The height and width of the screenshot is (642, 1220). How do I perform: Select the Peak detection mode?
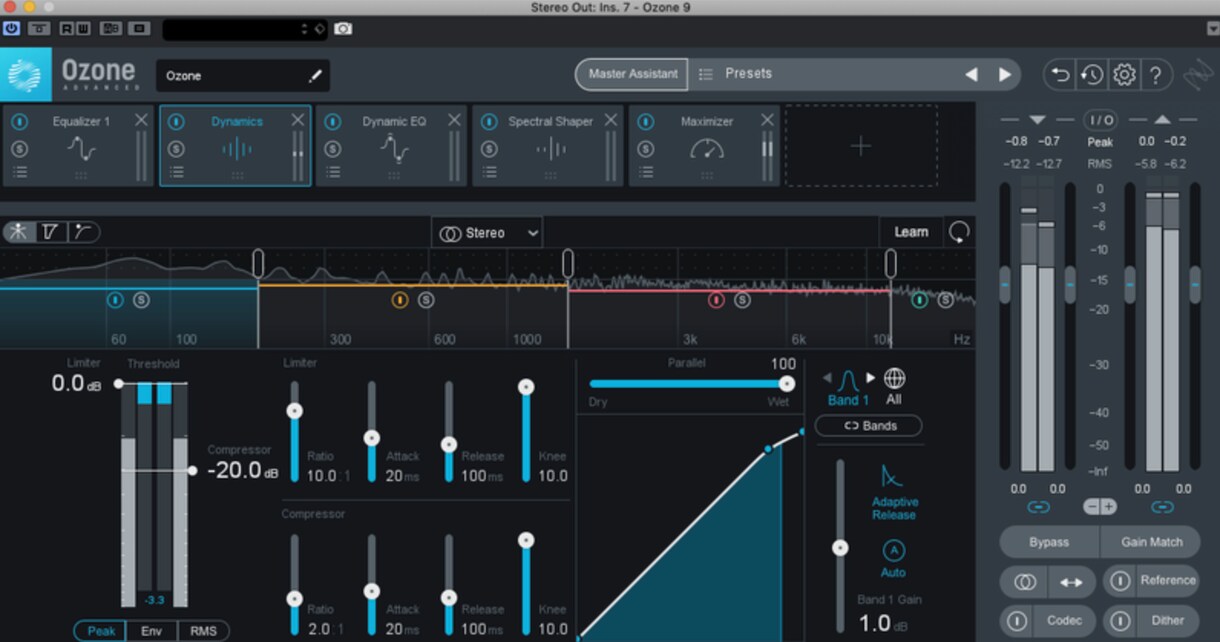coord(100,631)
